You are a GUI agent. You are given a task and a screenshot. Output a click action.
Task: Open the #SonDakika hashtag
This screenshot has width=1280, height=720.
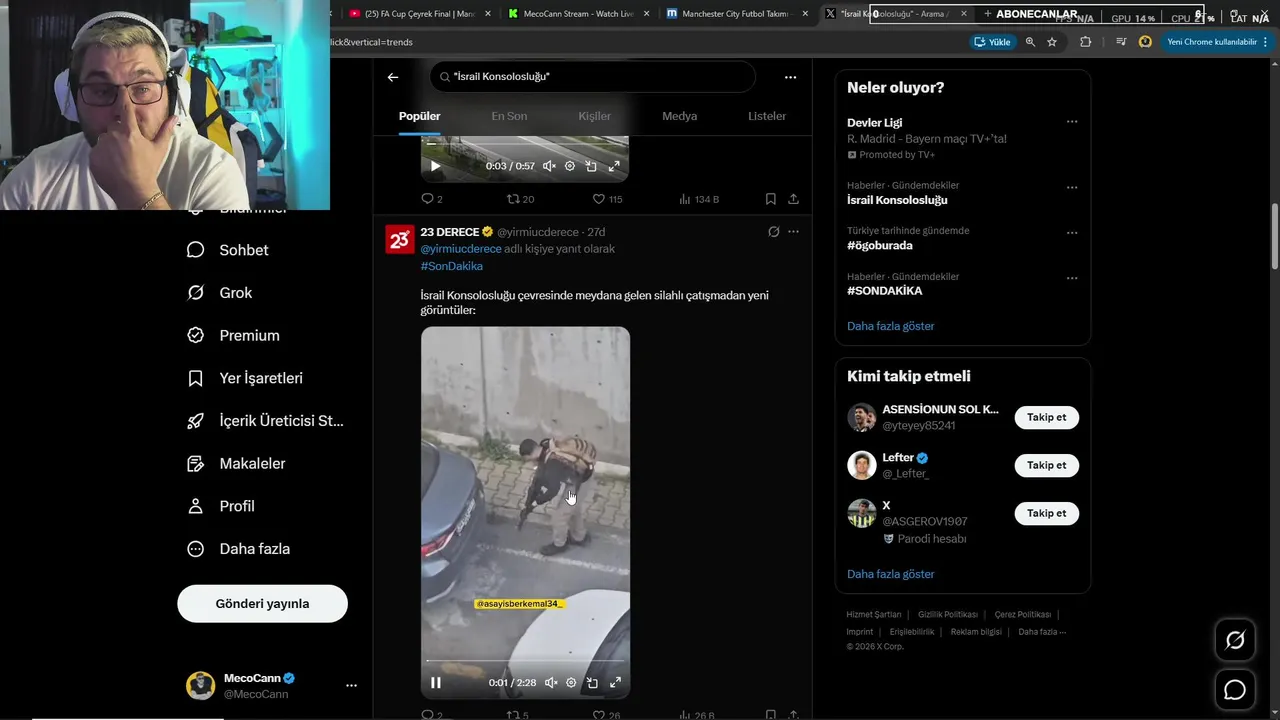click(452, 266)
